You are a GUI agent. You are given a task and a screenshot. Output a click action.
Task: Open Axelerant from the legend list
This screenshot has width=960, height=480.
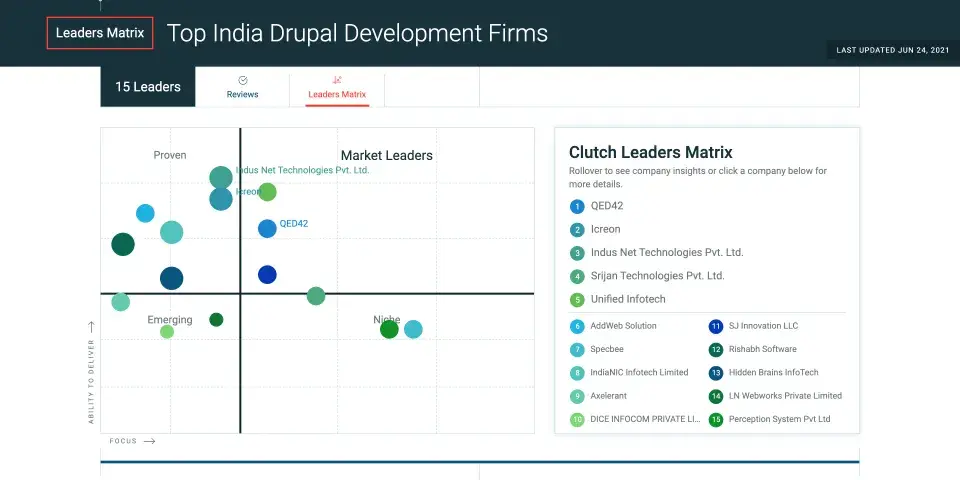pos(609,396)
